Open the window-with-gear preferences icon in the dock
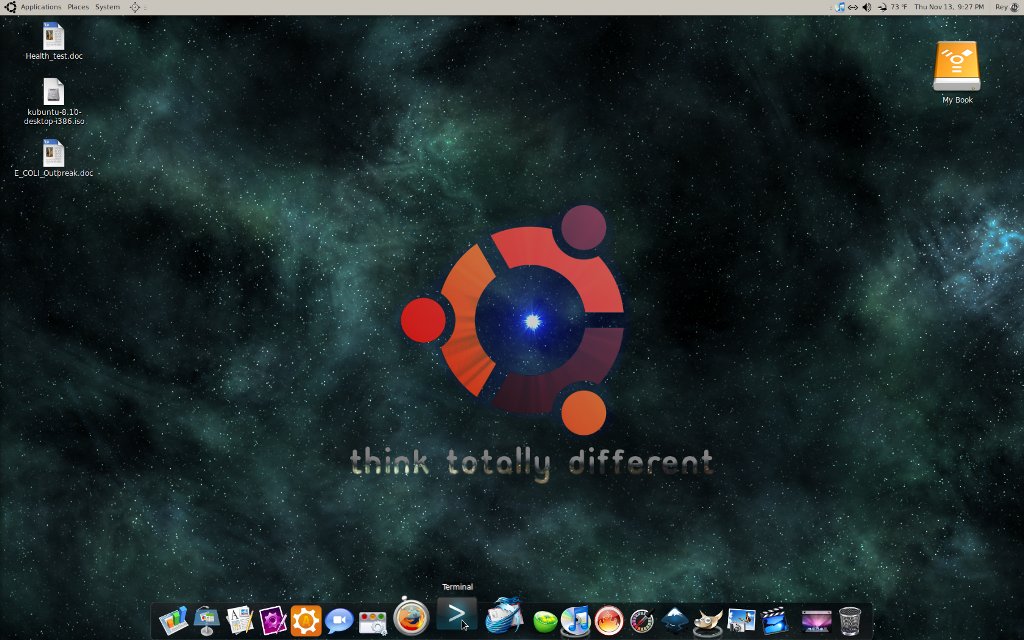The height and width of the screenshot is (640, 1024). [373, 622]
